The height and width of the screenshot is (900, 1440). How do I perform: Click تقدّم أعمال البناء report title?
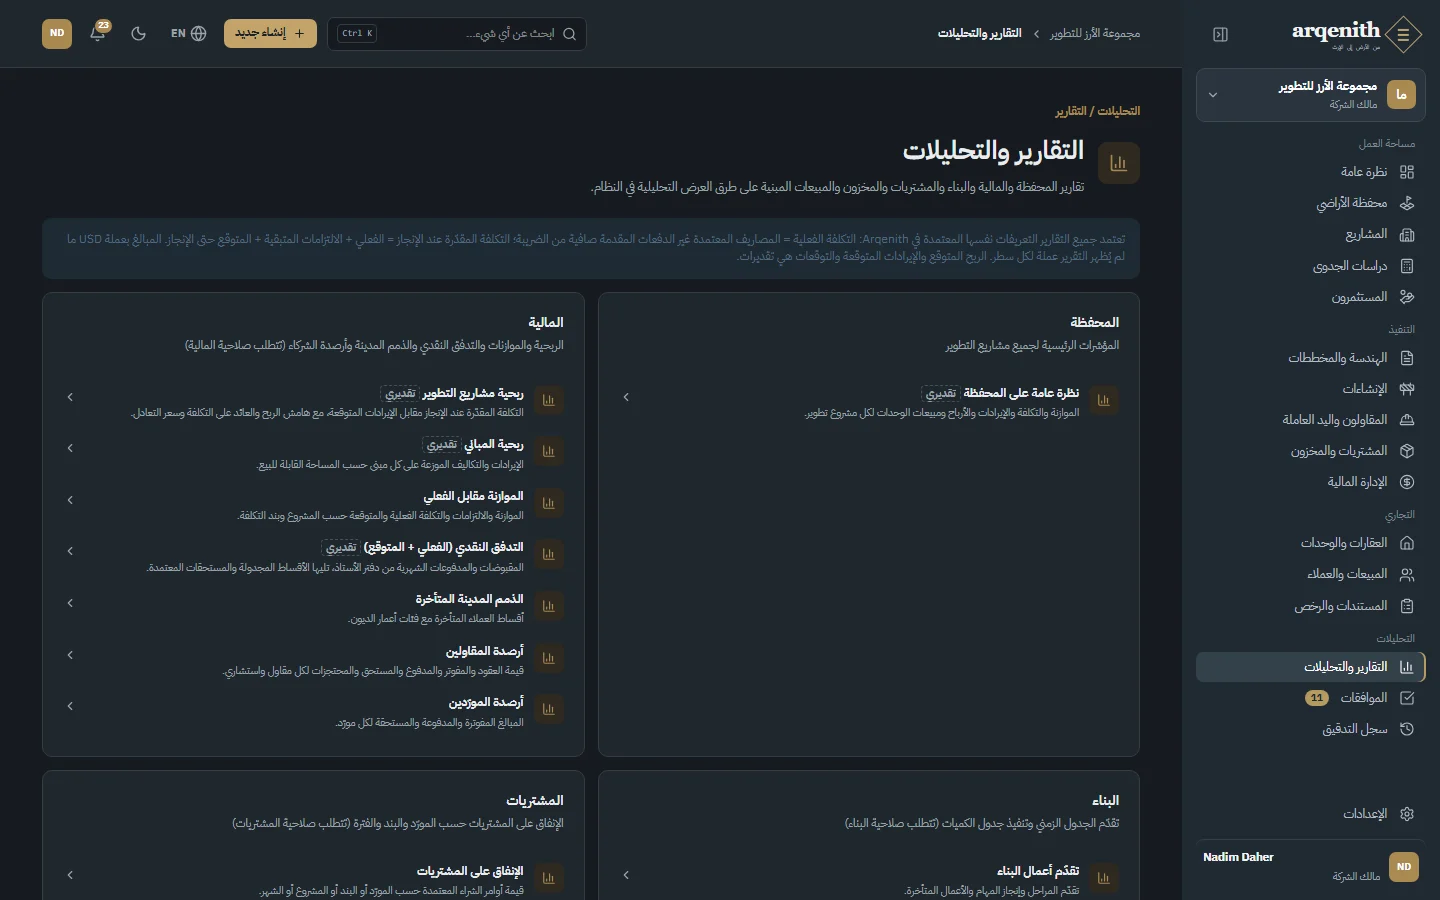coord(1038,871)
